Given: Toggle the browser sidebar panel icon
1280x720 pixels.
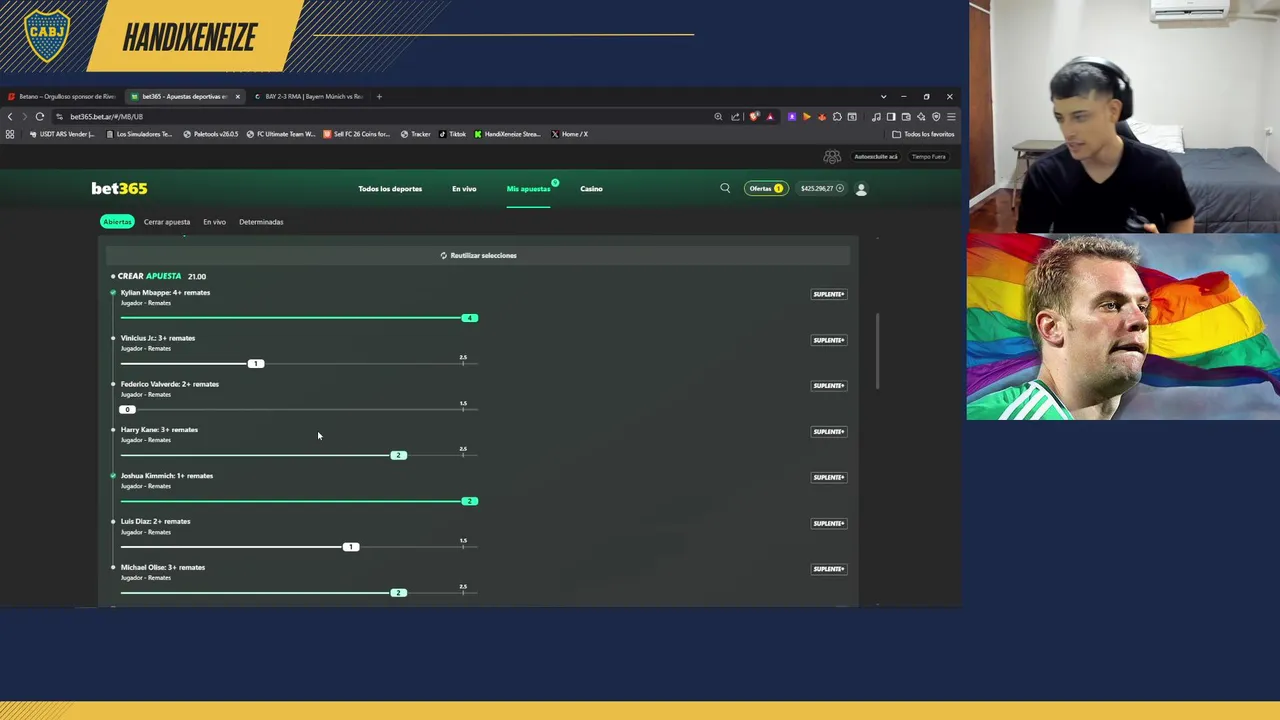Looking at the screenshot, I should point(891,117).
